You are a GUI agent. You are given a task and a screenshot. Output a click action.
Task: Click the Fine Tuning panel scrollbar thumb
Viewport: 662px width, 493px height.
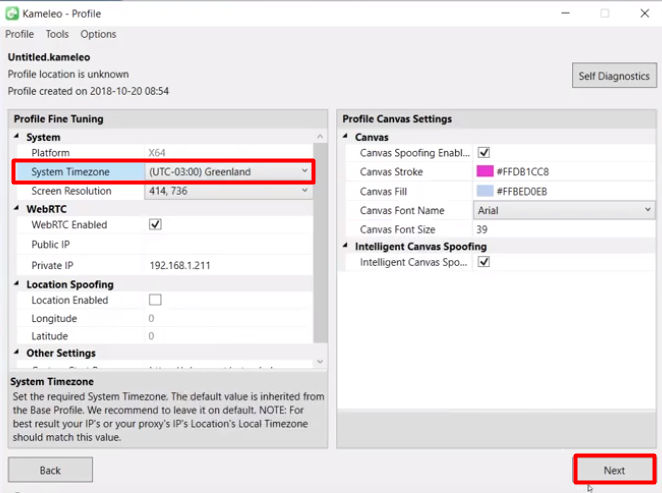(320, 243)
